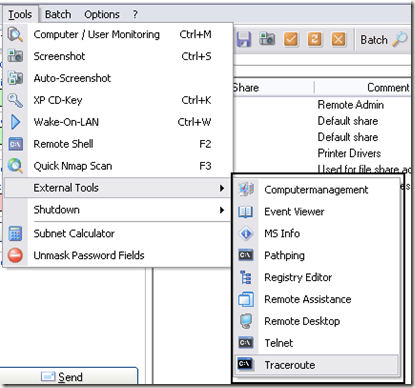Click the Screenshot camera icon in Tools menu
415x388 pixels.
coord(15,56)
